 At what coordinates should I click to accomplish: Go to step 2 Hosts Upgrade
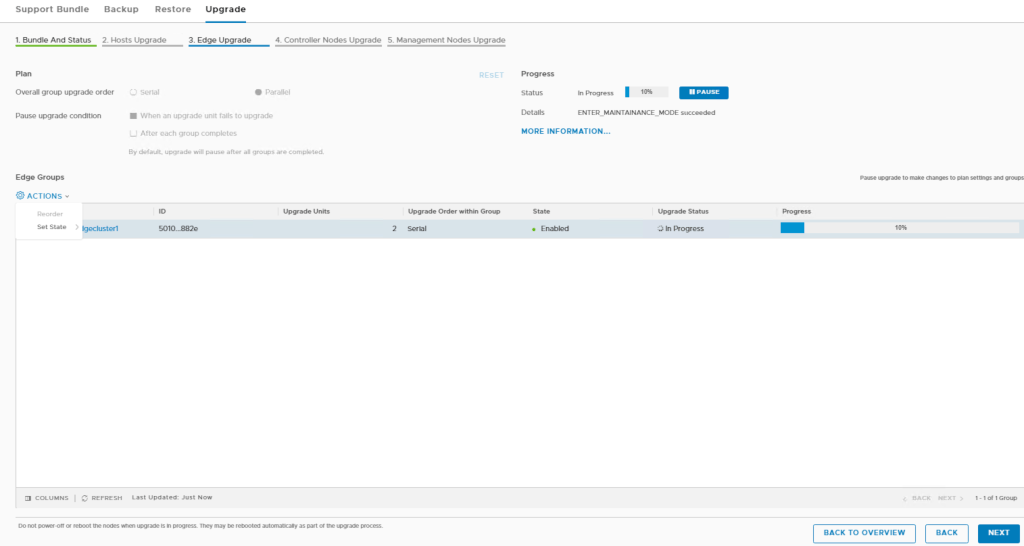click(x=134, y=41)
